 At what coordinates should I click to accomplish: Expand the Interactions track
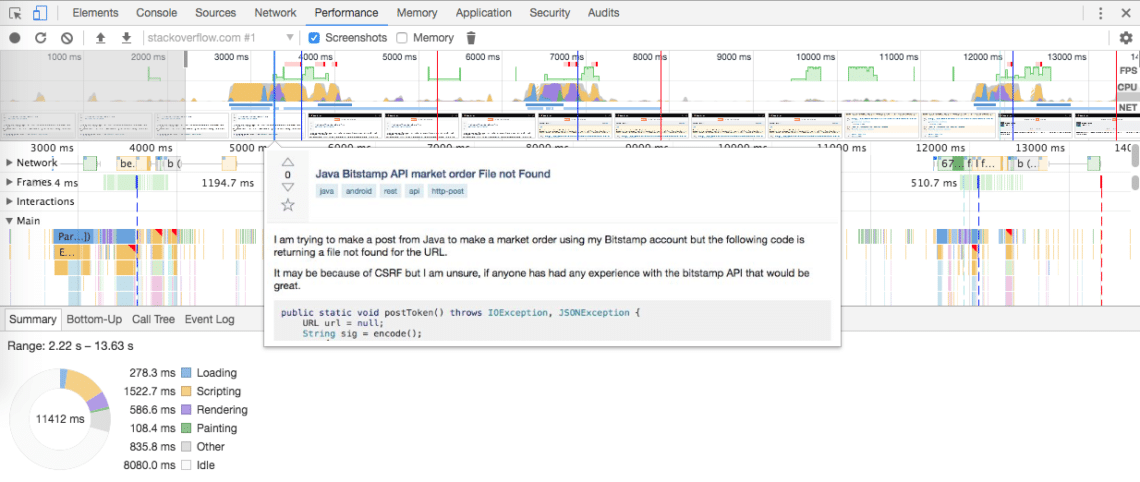9,201
